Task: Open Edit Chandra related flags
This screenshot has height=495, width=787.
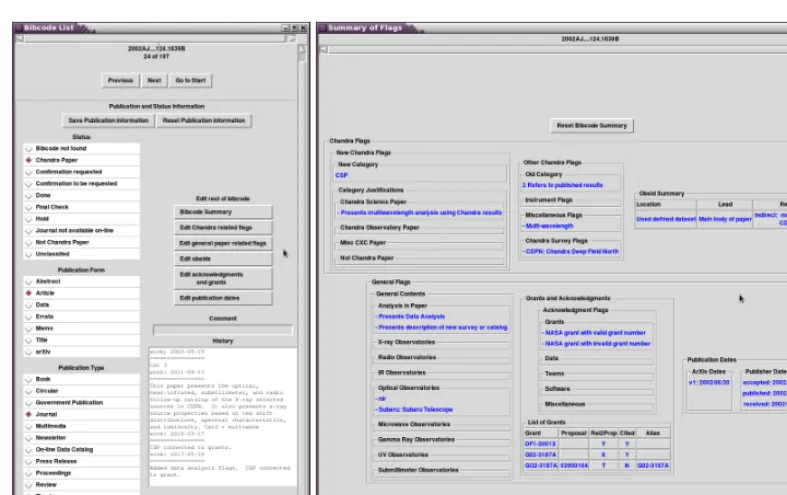Action: coord(223,227)
